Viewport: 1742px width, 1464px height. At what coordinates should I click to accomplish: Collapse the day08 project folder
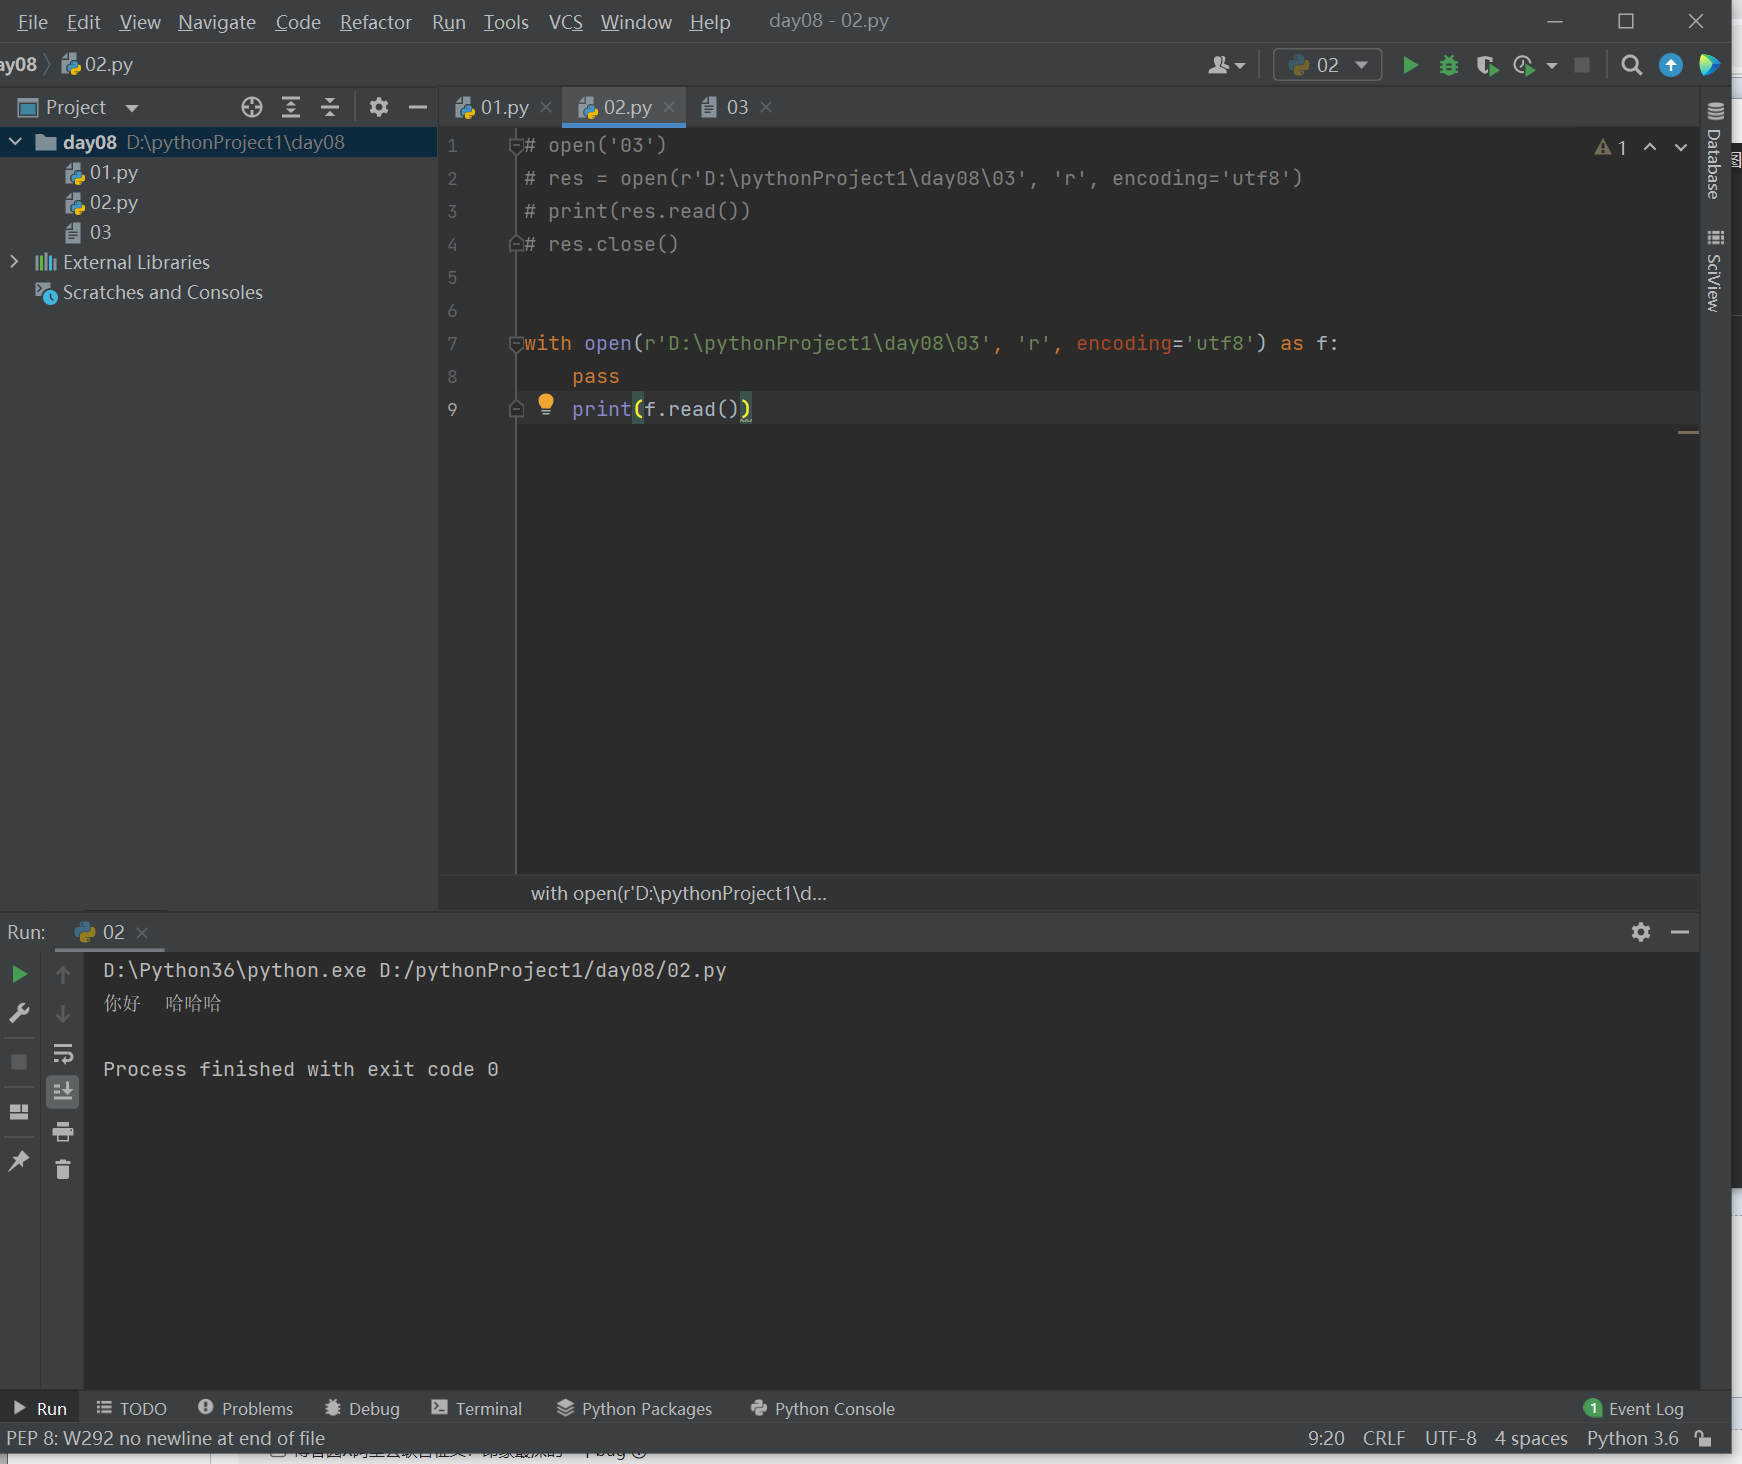[15, 142]
